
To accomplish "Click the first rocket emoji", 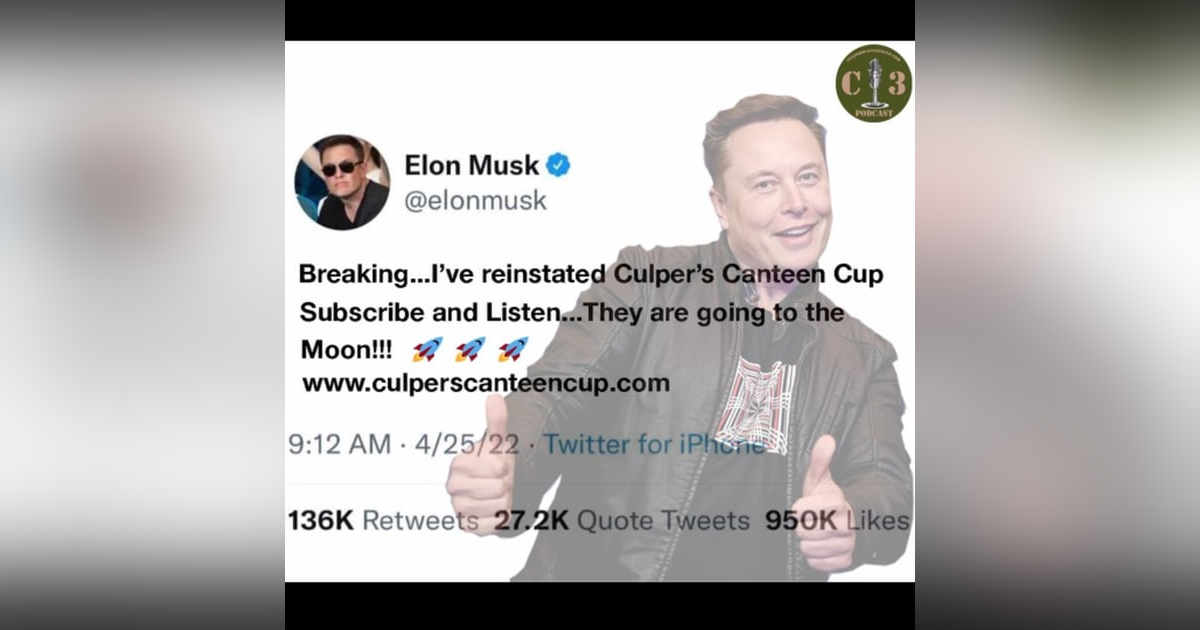I will 427,350.
